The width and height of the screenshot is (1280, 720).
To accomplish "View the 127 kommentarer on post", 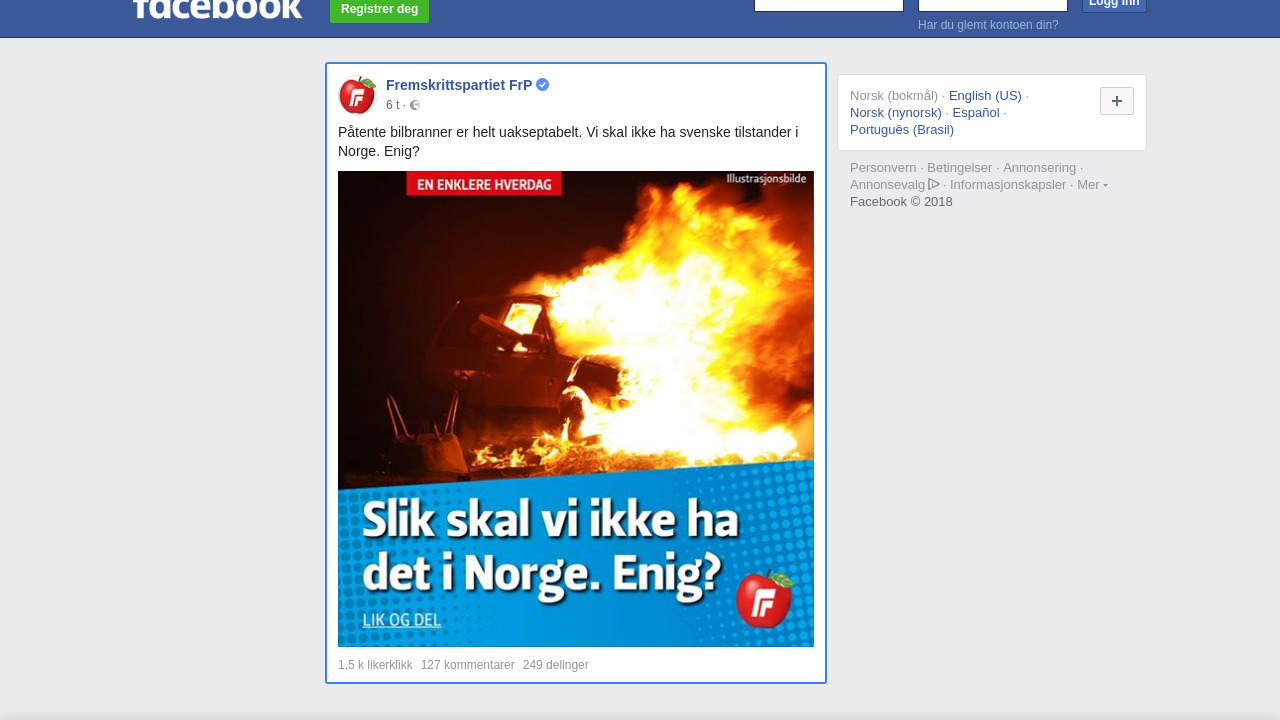I will click(468, 665).
